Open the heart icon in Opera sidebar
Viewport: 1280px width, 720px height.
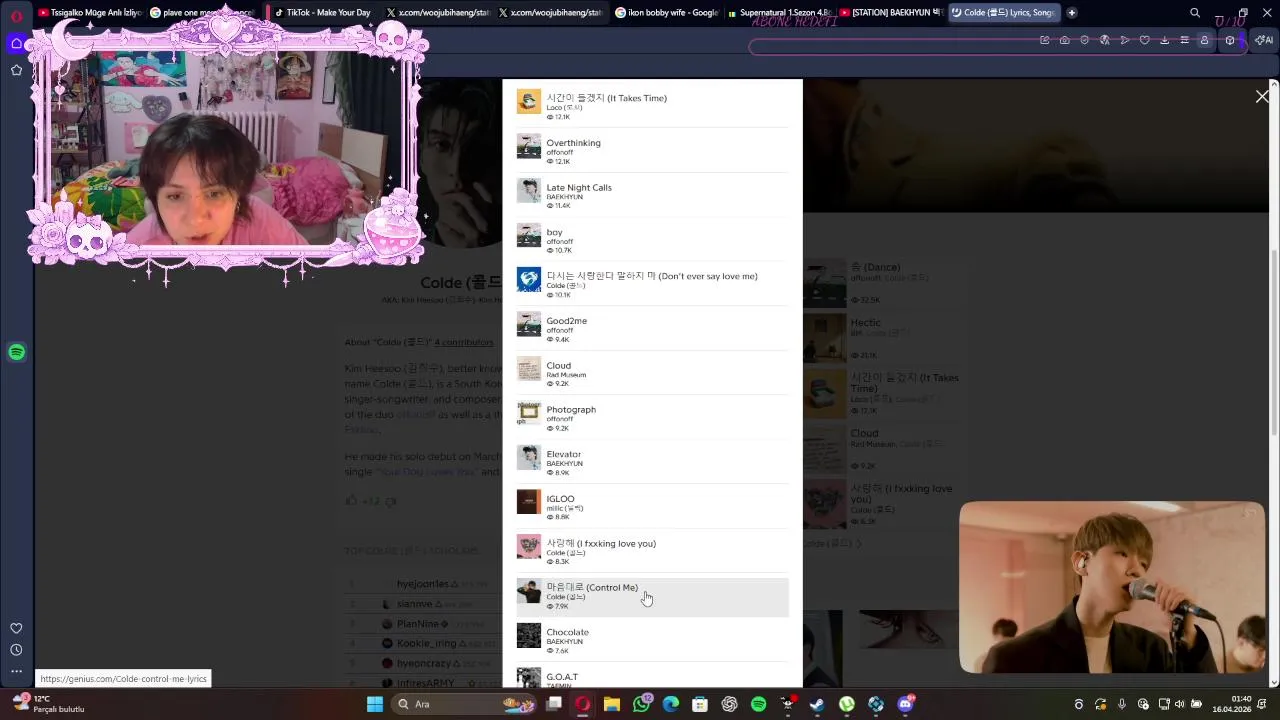click(16, 628)
